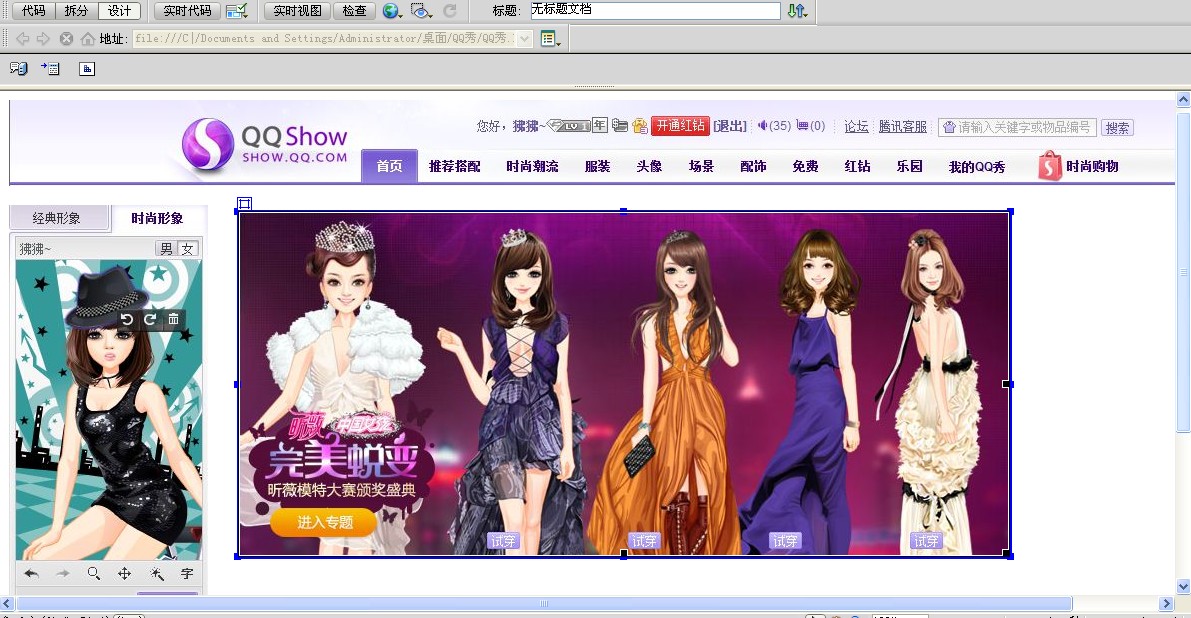This screenshot has width=1191, height=618.
Task: Click the magnifier zoom icon below the avatar
Action: click(93, 574)
